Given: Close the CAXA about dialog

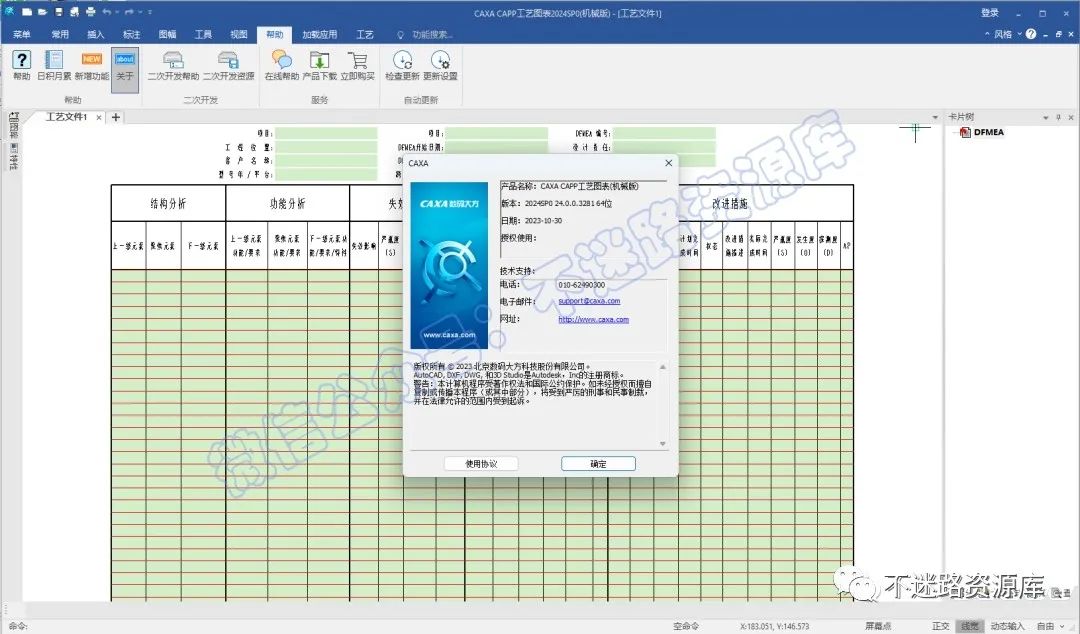Looking at the screenshot, I should click(668, 163).
